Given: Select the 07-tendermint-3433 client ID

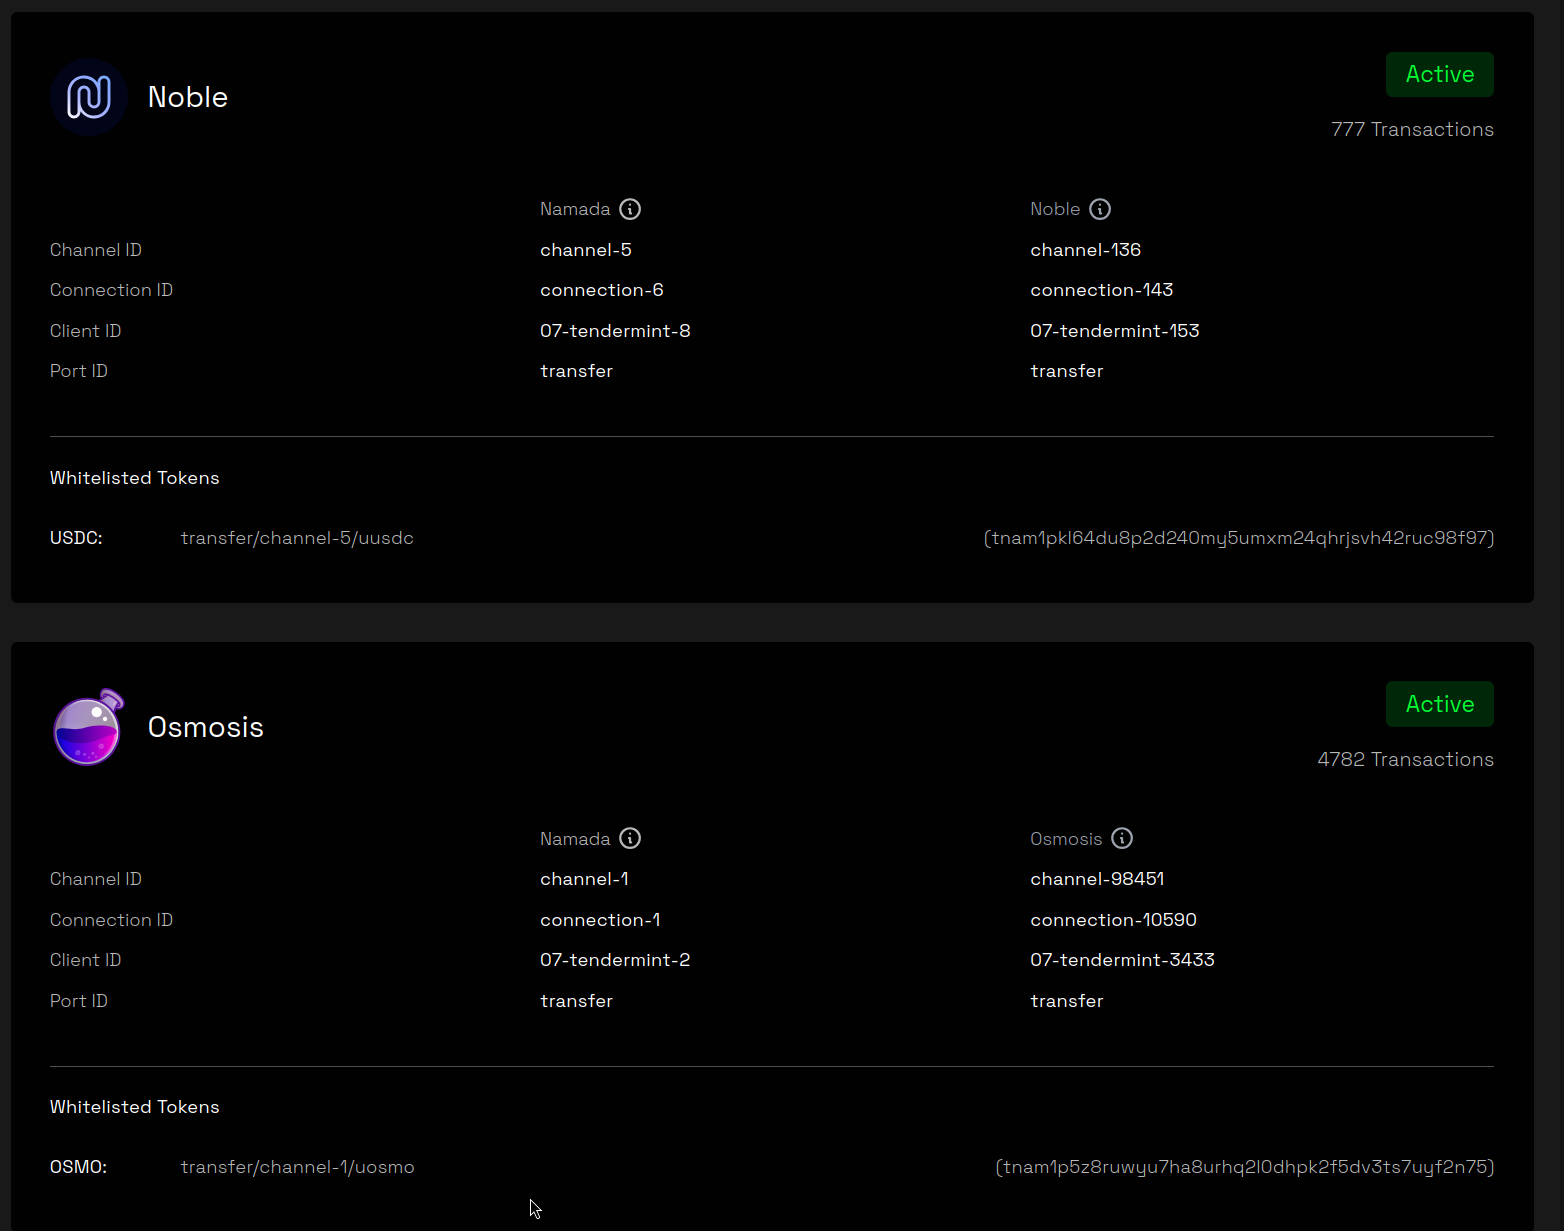Looking at the screenshot, I should (1122, 960).
